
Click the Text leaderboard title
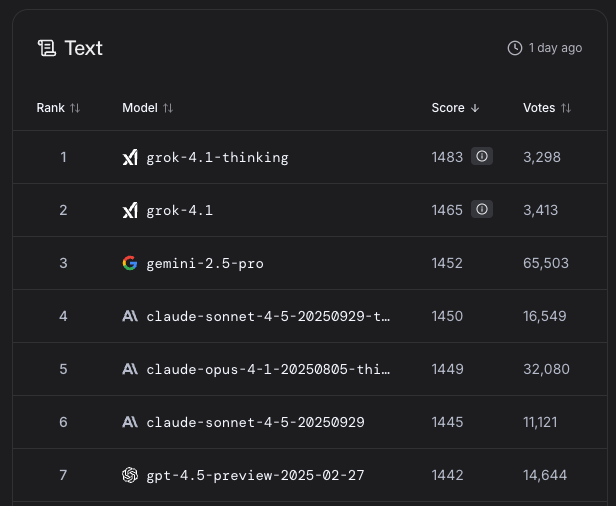[84, 48]
